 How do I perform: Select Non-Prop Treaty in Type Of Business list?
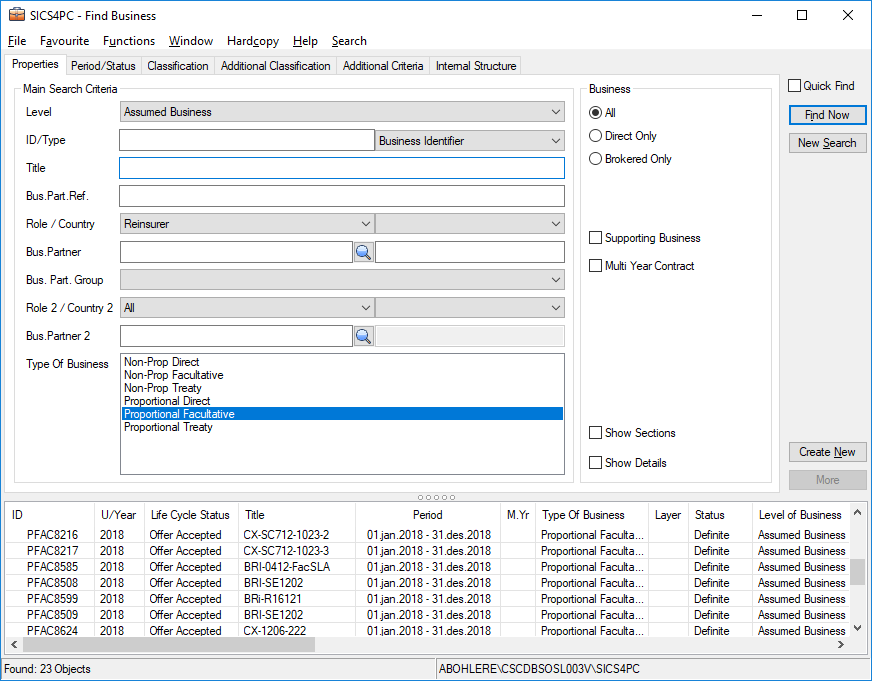pos(163,388)
